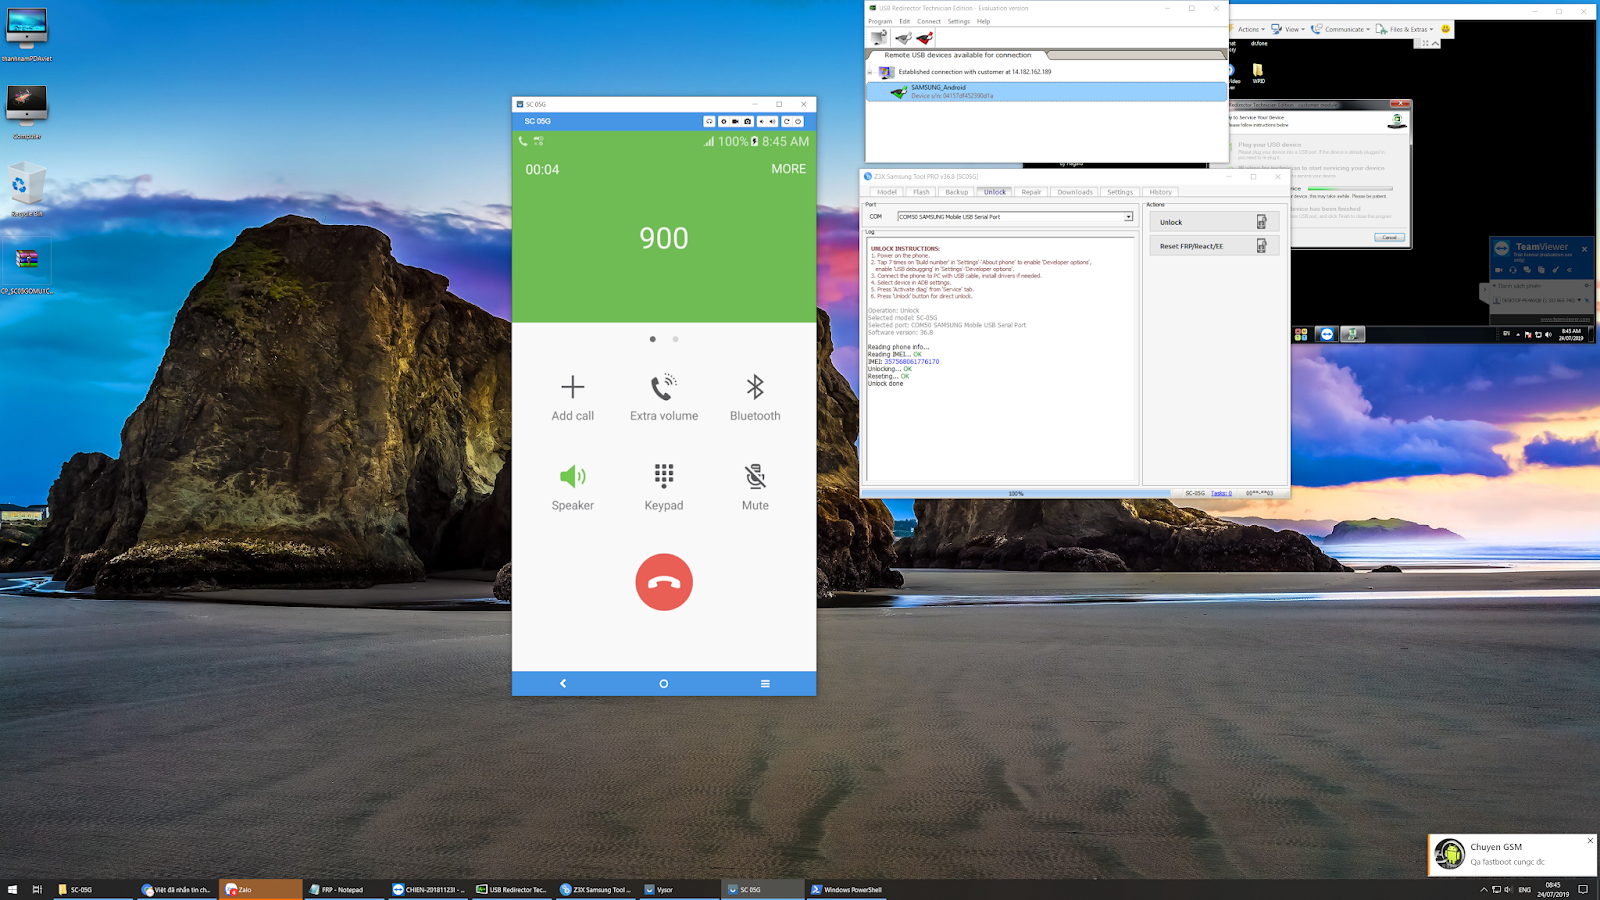This screenshot has height=900, width=1600.
Task: Open the Downloads tab
Action: click(1075, 192)
